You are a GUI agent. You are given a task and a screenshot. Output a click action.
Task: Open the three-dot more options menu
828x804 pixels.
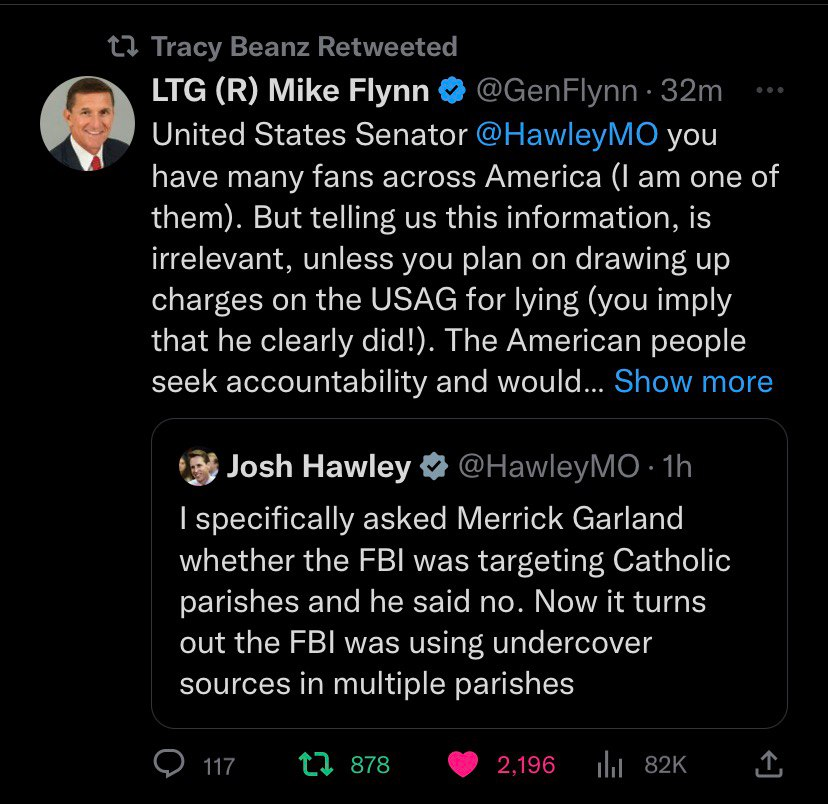click(x=768, y=91)
